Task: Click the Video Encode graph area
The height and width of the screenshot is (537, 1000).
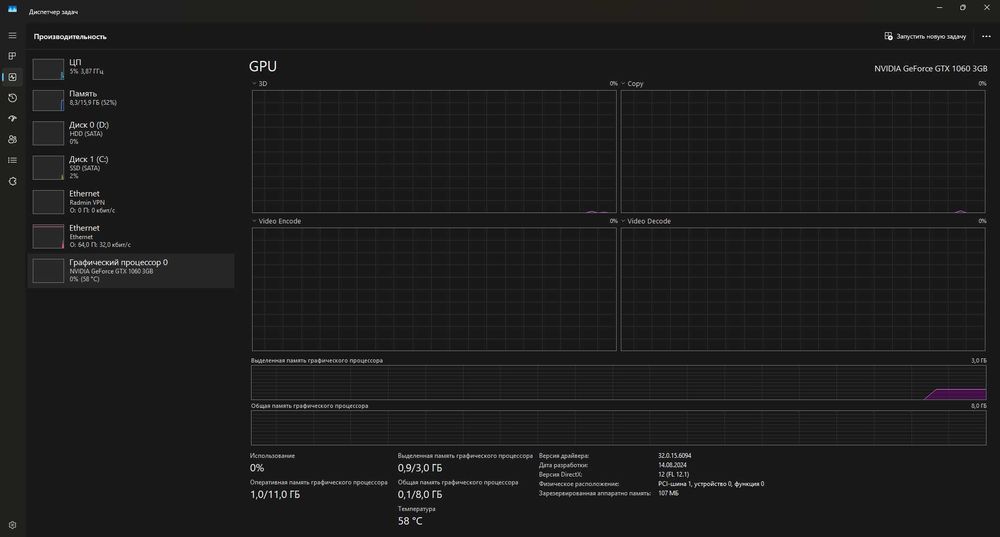Action: click(434, 289)
